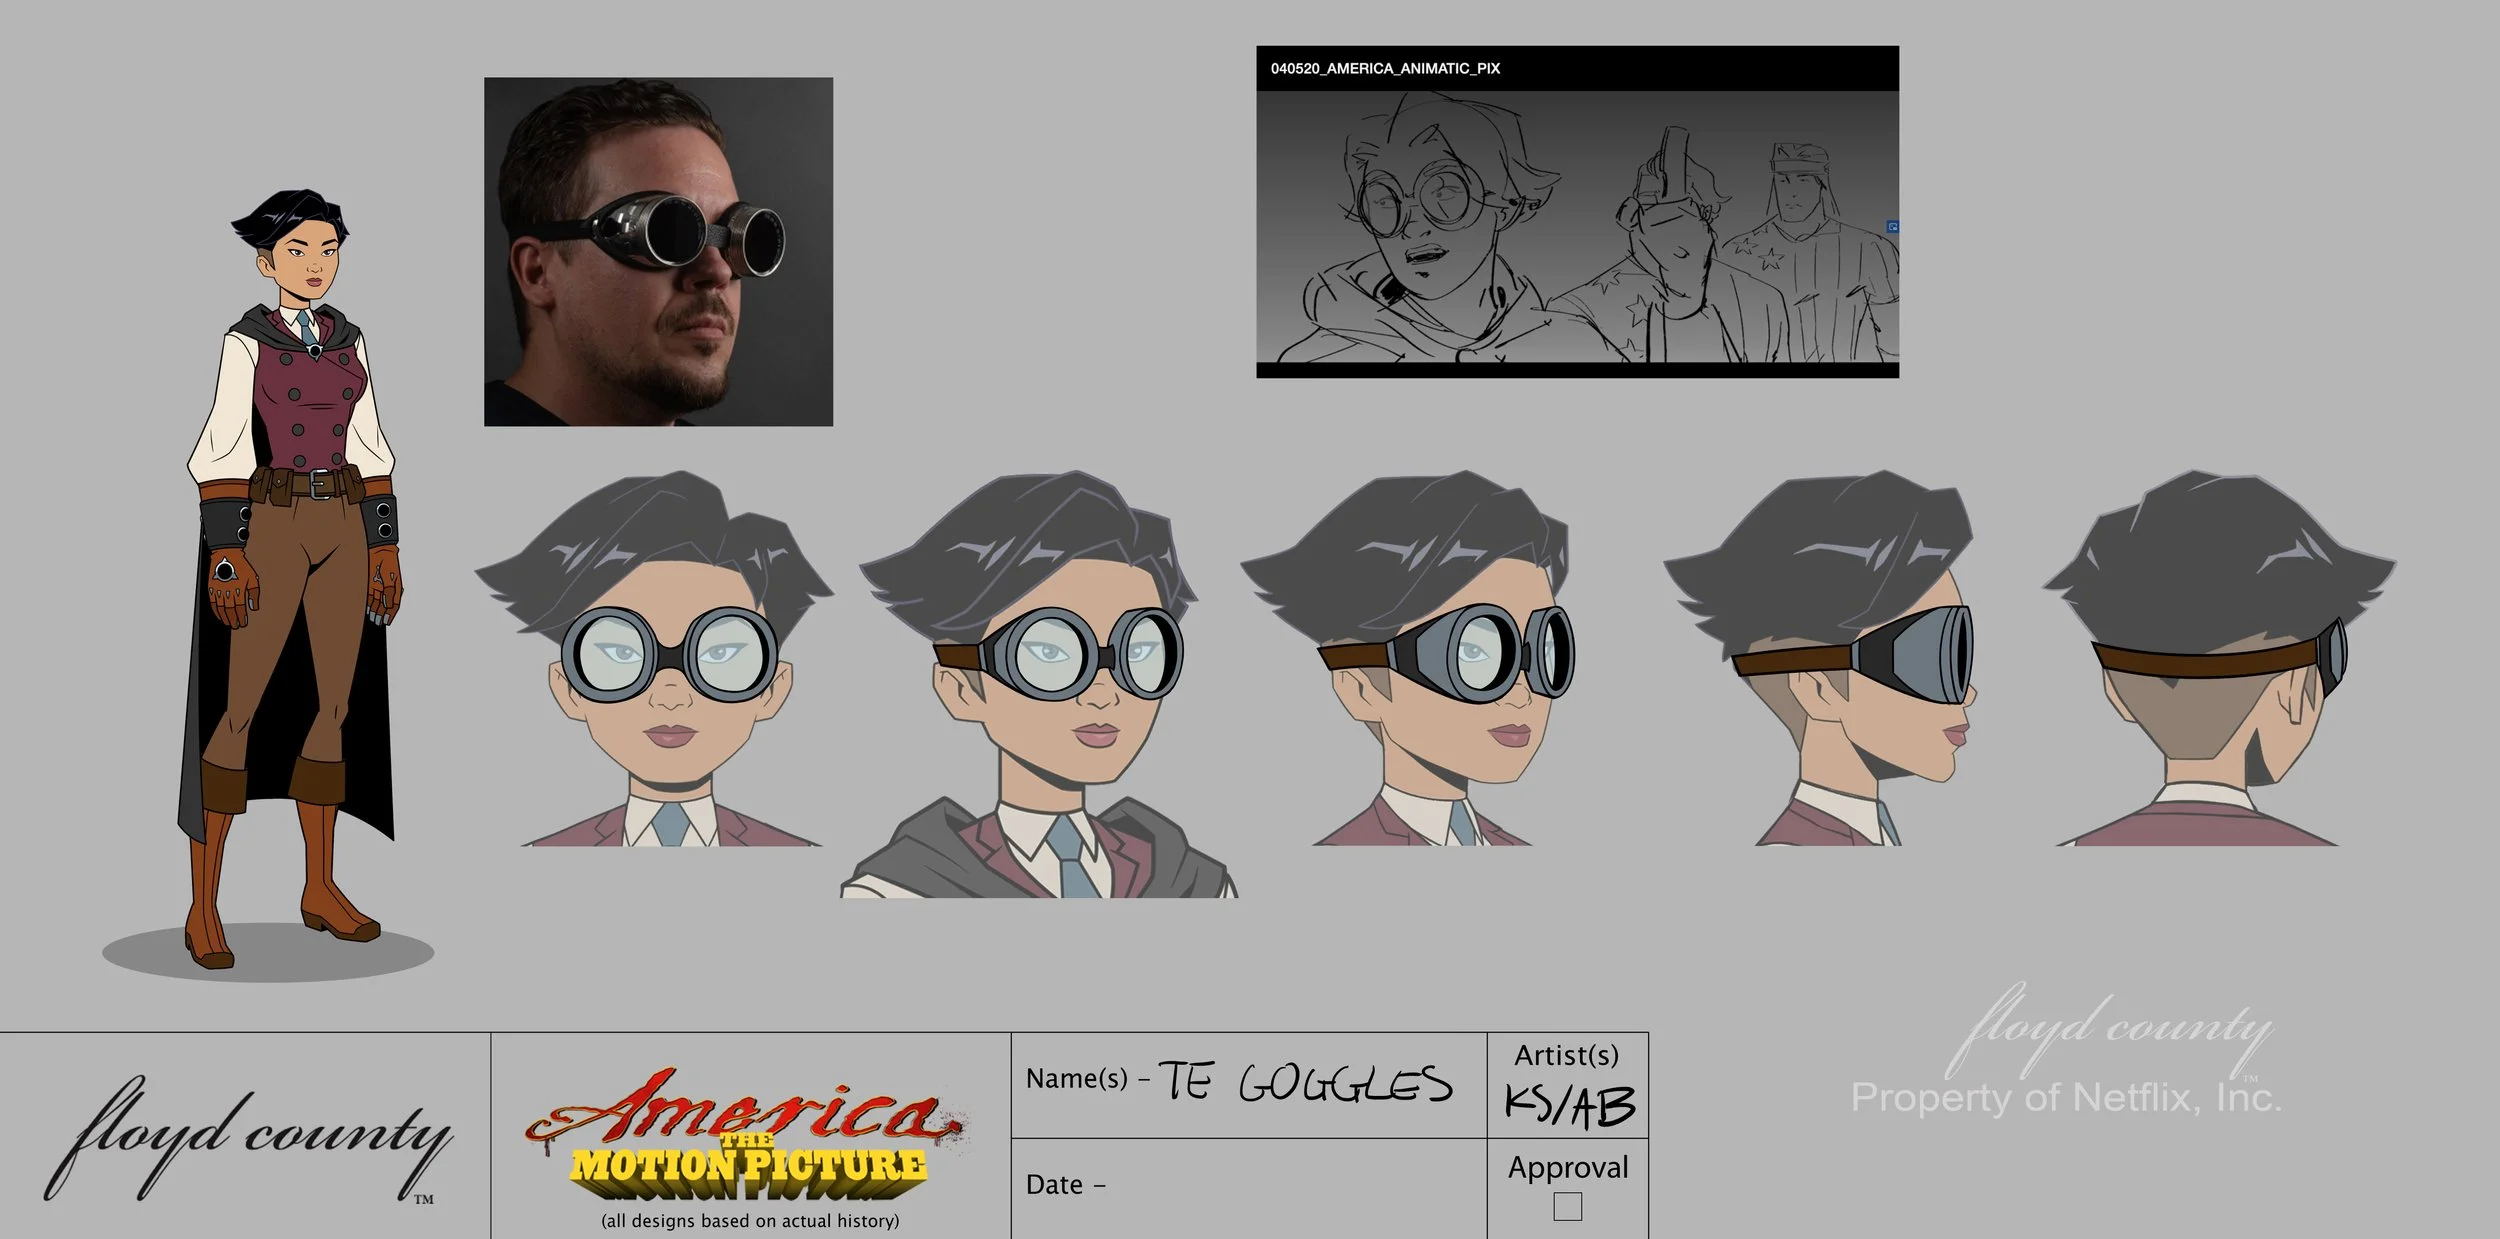Screen dimensions: 2500x1239
Task: Click the 'Artist(s)' label
Action: (1566, 1055)
